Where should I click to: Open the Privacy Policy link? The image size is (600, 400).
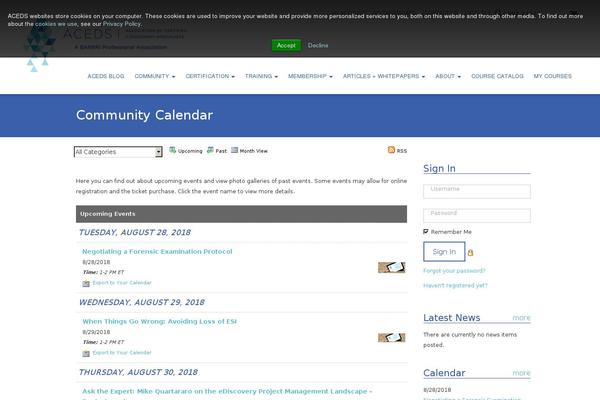122,24
